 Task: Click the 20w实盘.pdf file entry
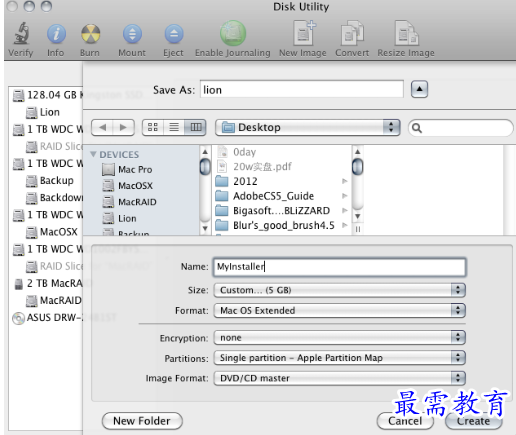(x=254, y=166)
